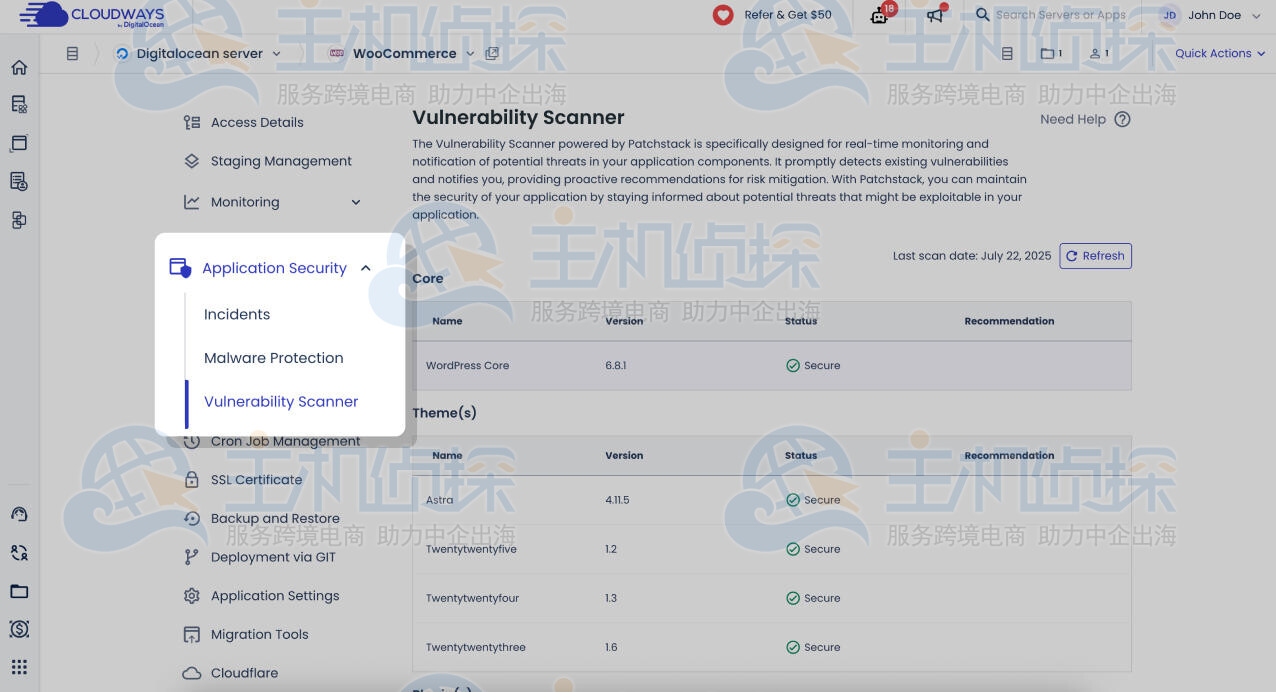This screenshot has width=1276, height=692.
Task: Open the support headset icon in left rail
Action: (x=19, y=514)
